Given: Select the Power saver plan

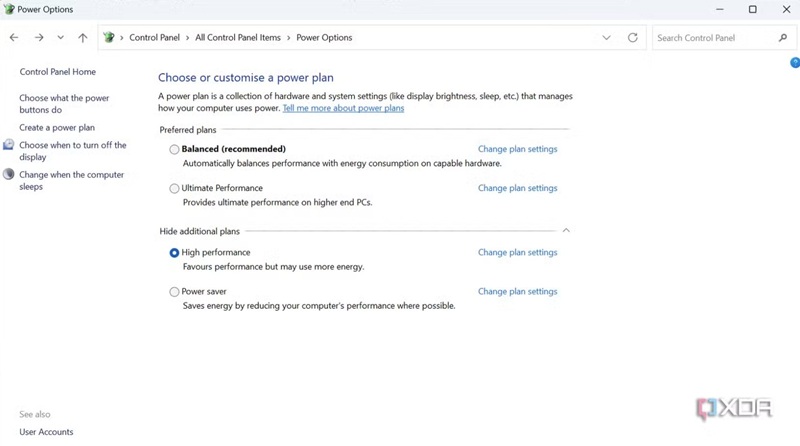Looking at the screenshot, I should (x=175, y=292).
